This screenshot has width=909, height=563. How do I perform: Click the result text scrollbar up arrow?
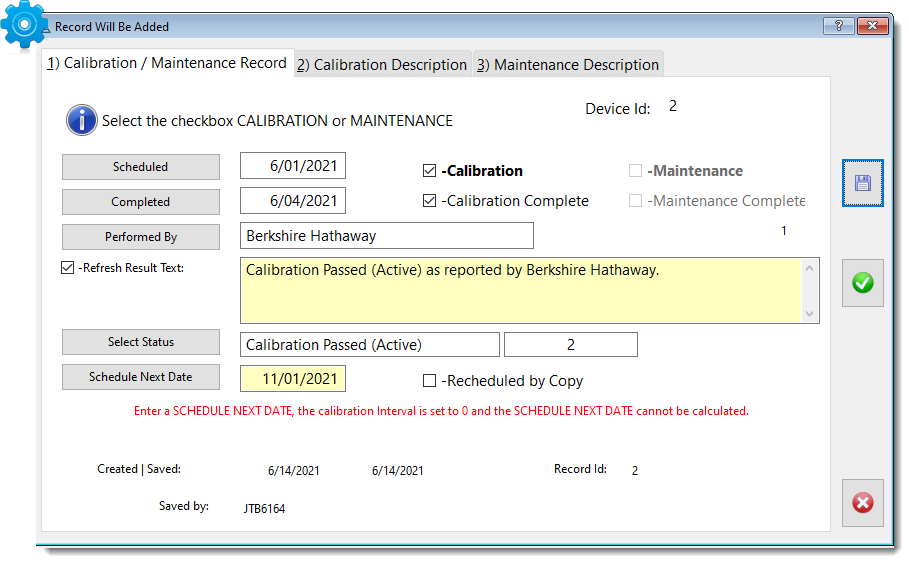pos(810,268)
